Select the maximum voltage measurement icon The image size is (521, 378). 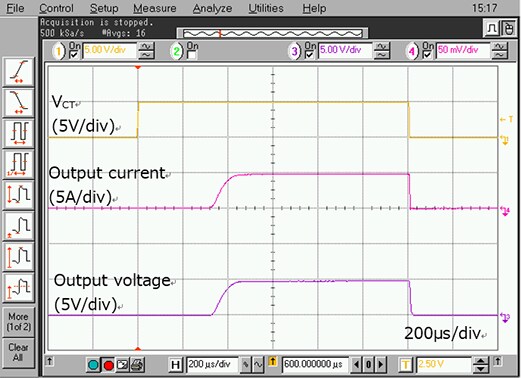coord(19,256)
